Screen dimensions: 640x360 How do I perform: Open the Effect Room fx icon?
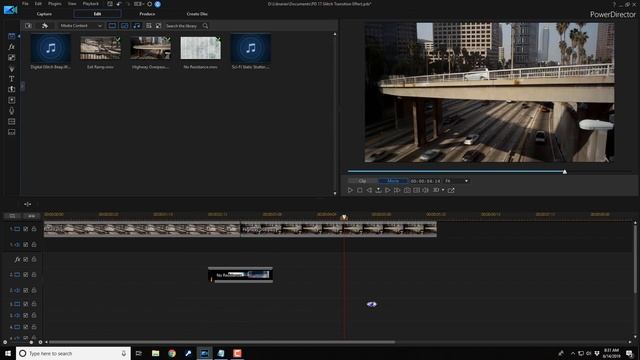[11, 47]
